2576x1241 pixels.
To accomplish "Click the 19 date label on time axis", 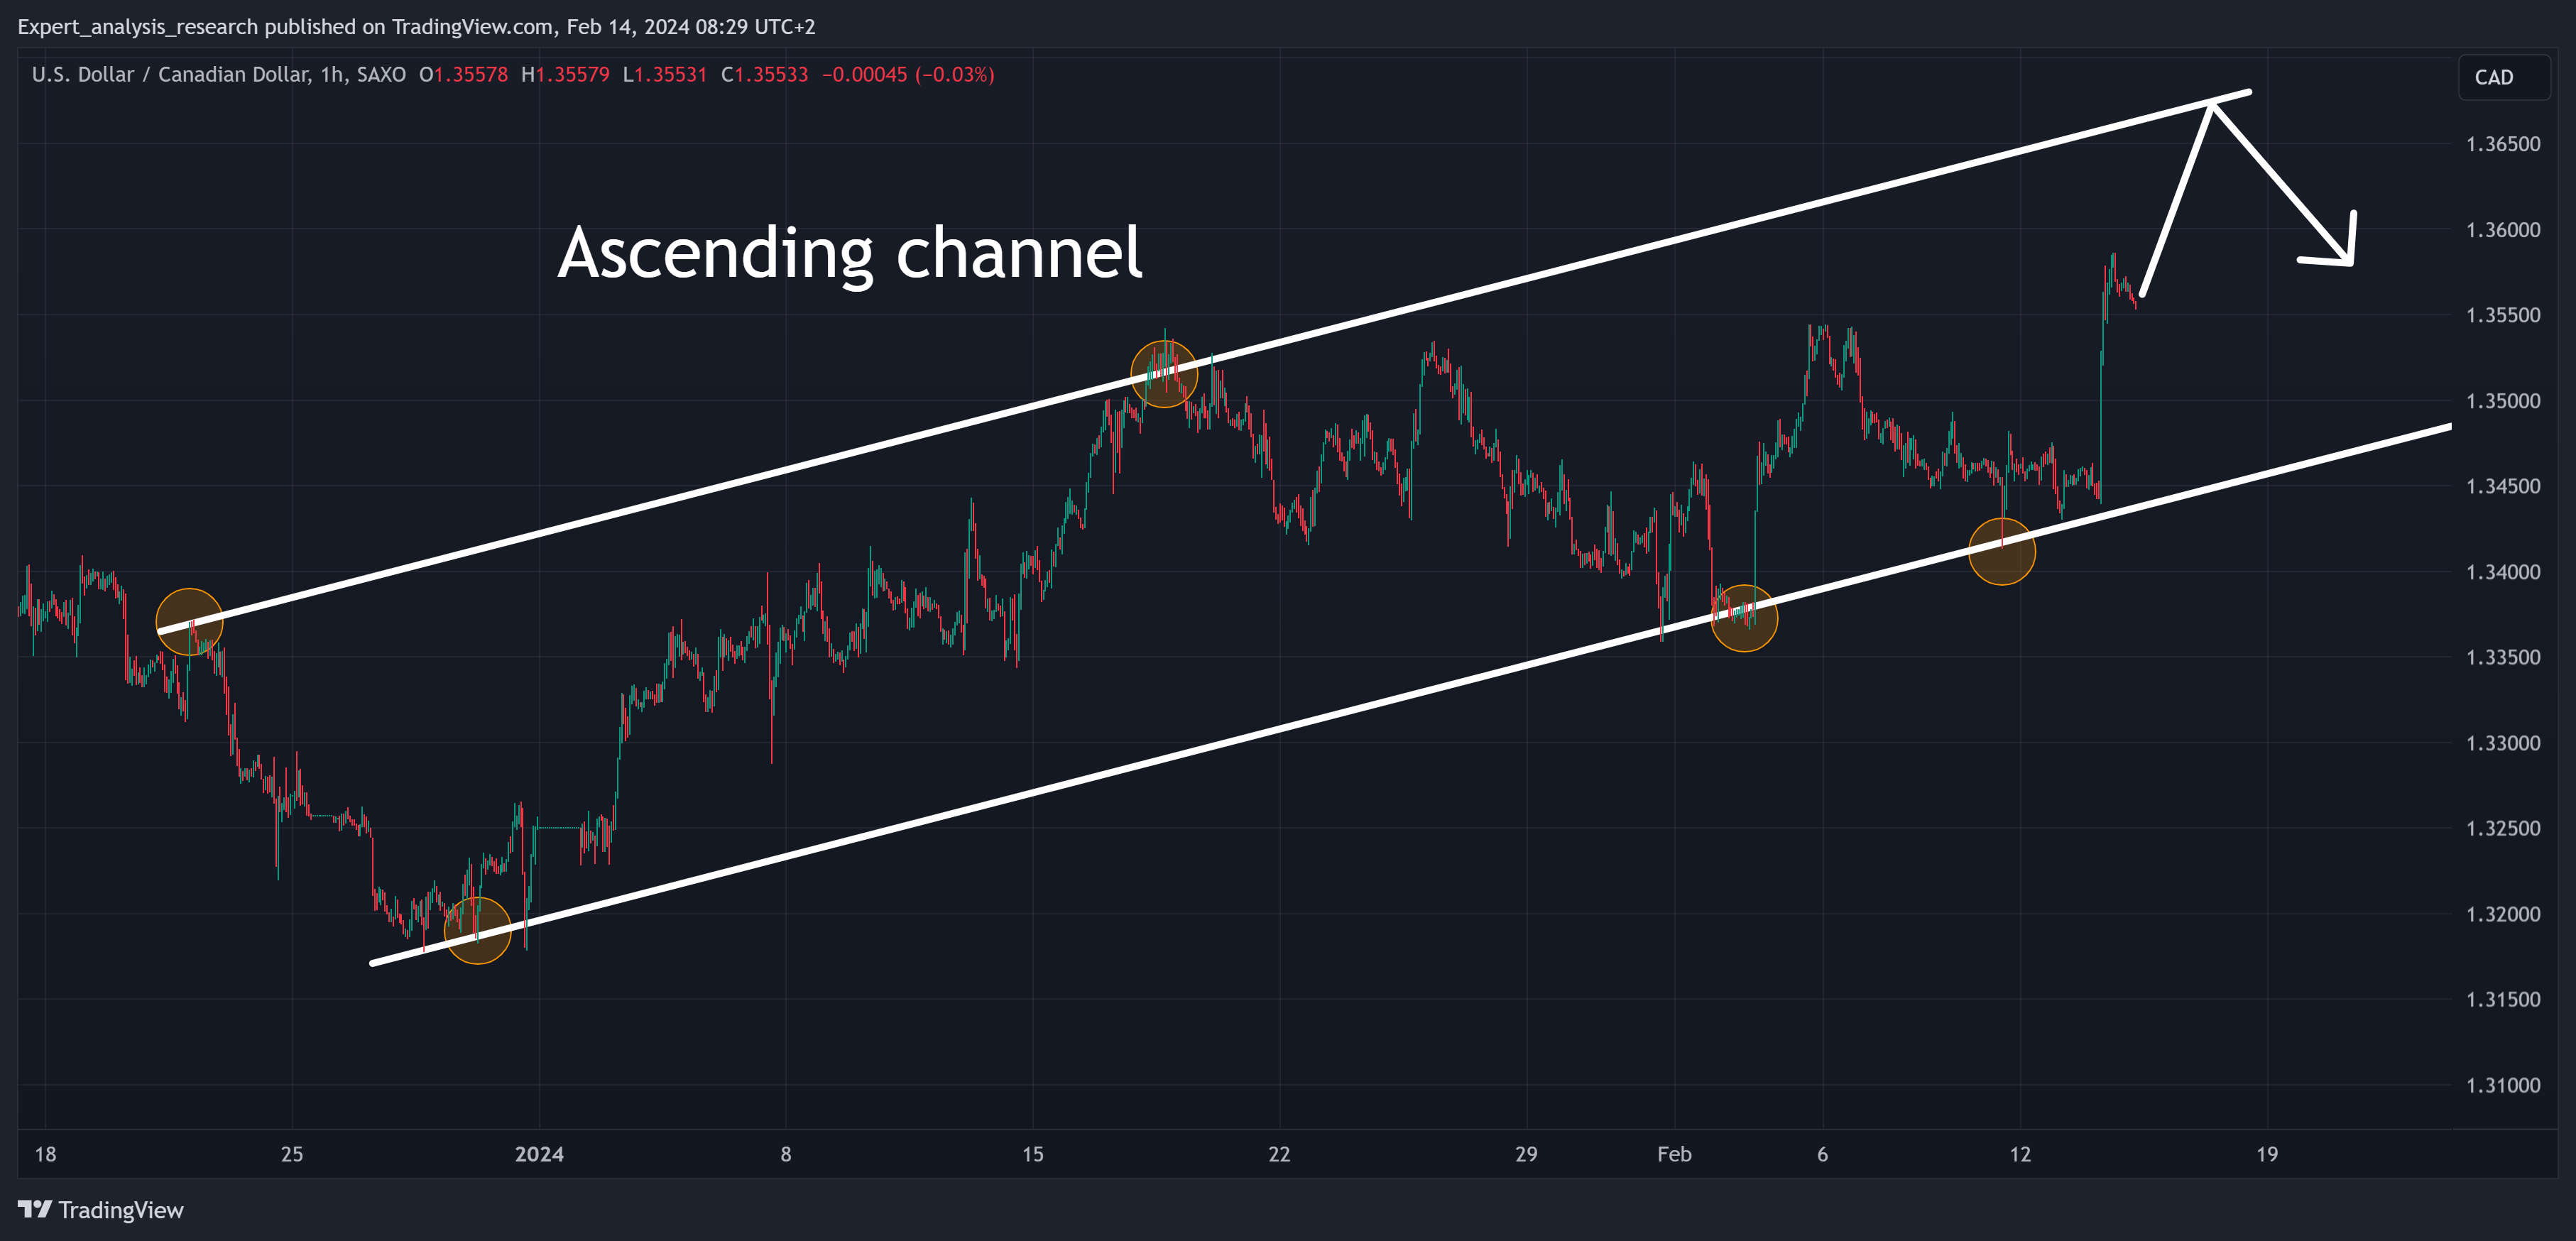I will 2267,1154.
